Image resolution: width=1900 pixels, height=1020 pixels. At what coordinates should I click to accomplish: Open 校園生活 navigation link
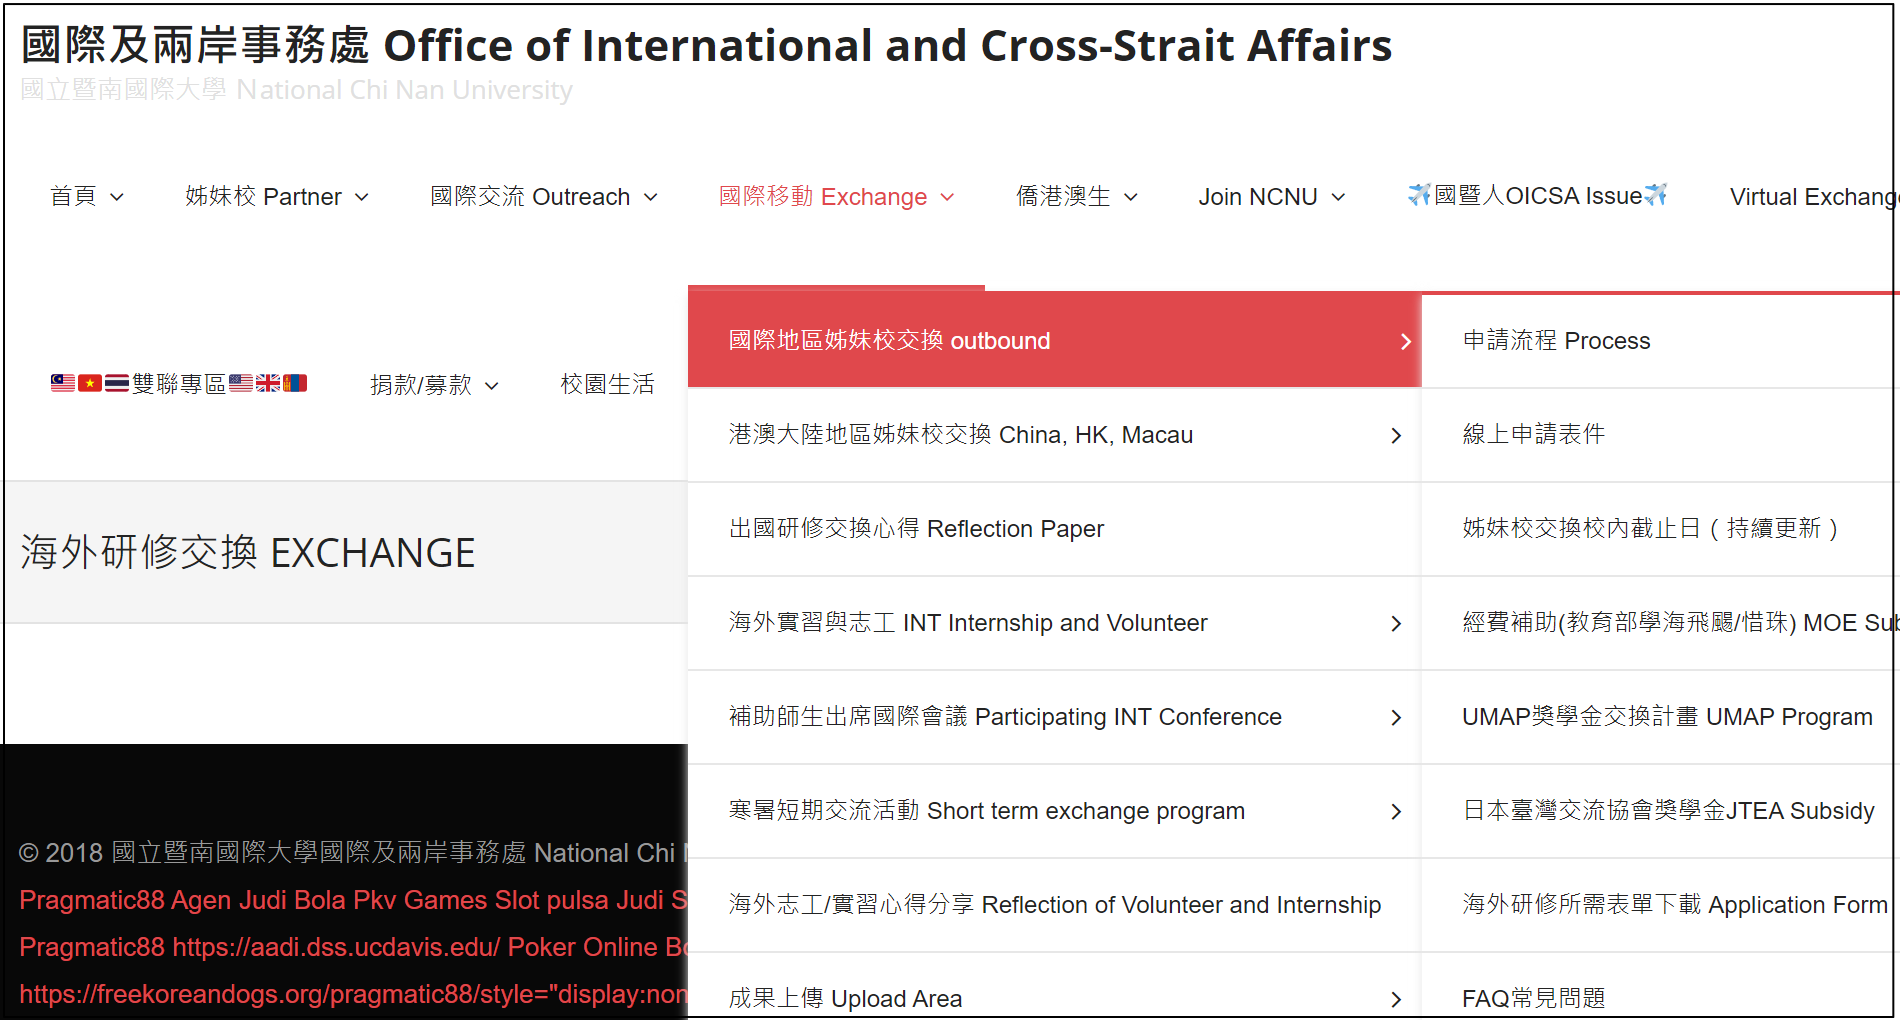tap(607, 385)
